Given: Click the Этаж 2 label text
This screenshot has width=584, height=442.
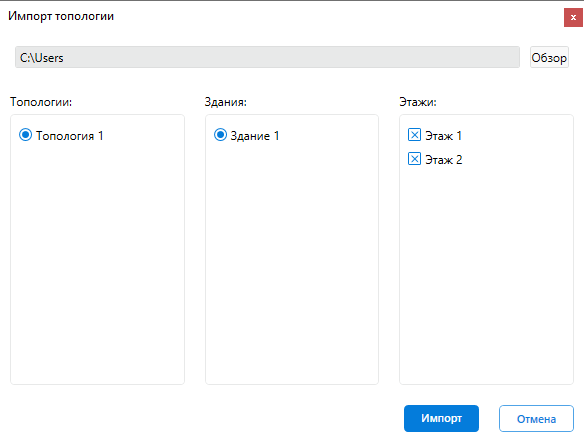Looking at the screenshot, I should coord(444,160).
